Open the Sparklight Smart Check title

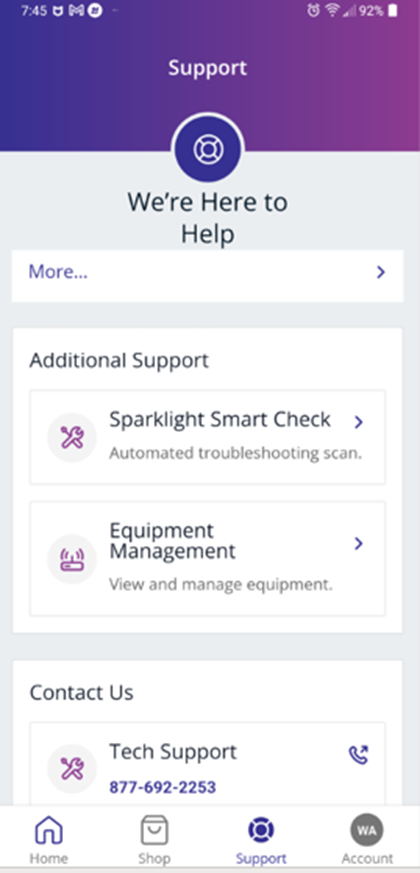click(x=220, y=419)
